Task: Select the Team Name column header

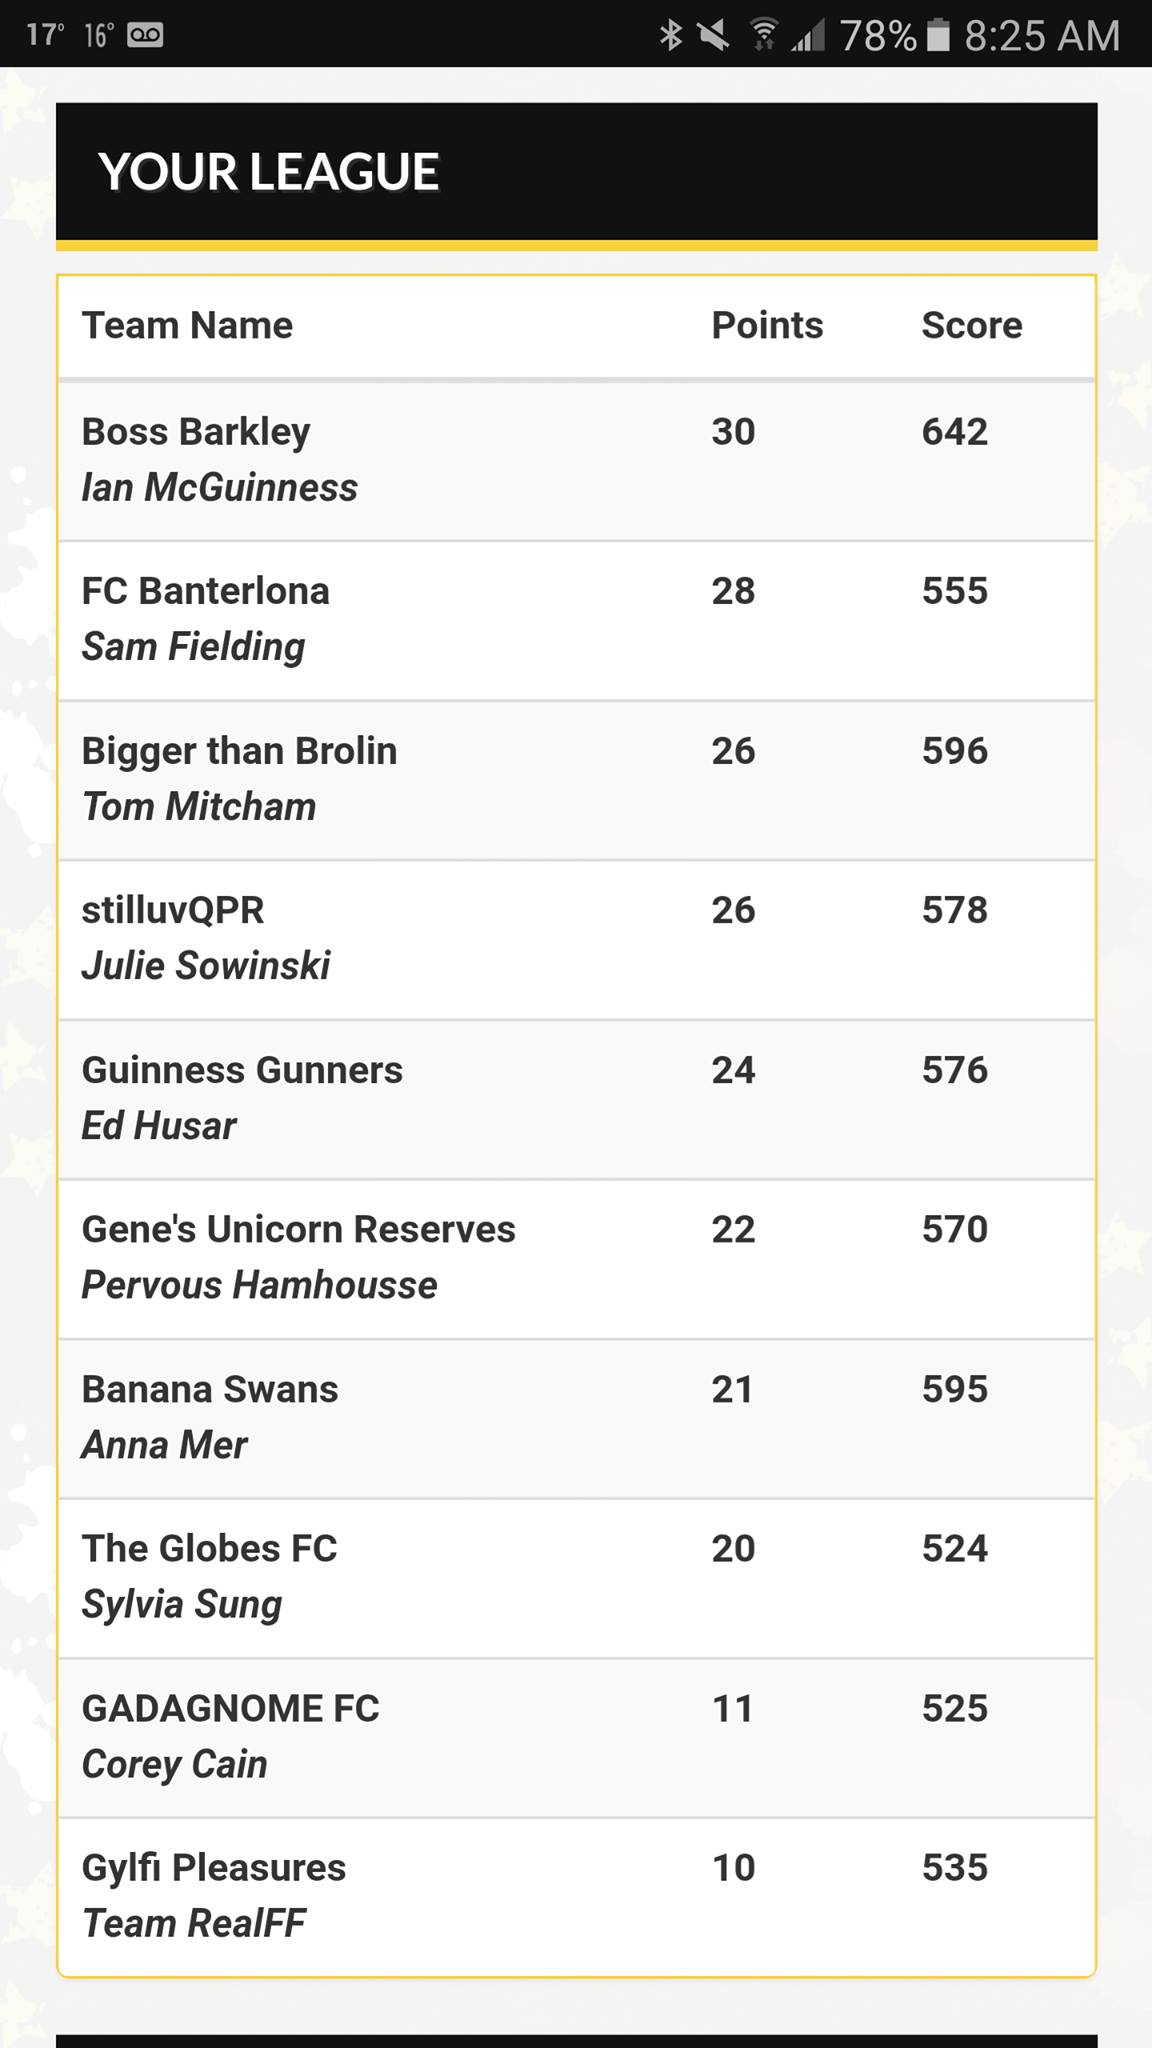Action: 187,326
